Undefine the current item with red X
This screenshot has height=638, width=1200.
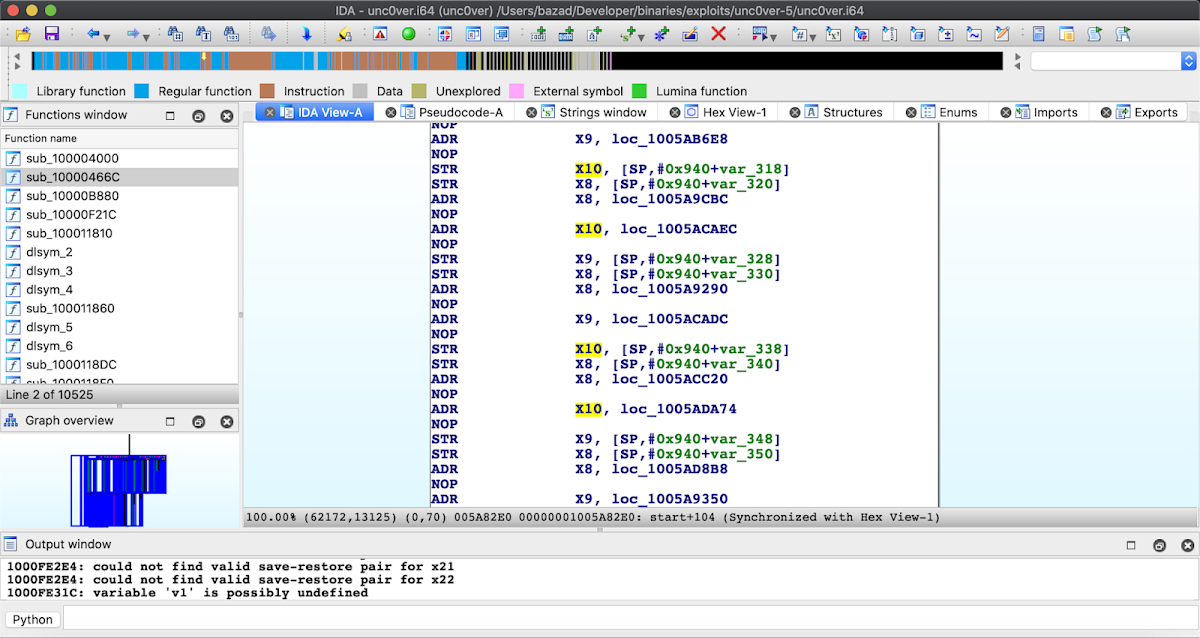click(x=718, y=32)
